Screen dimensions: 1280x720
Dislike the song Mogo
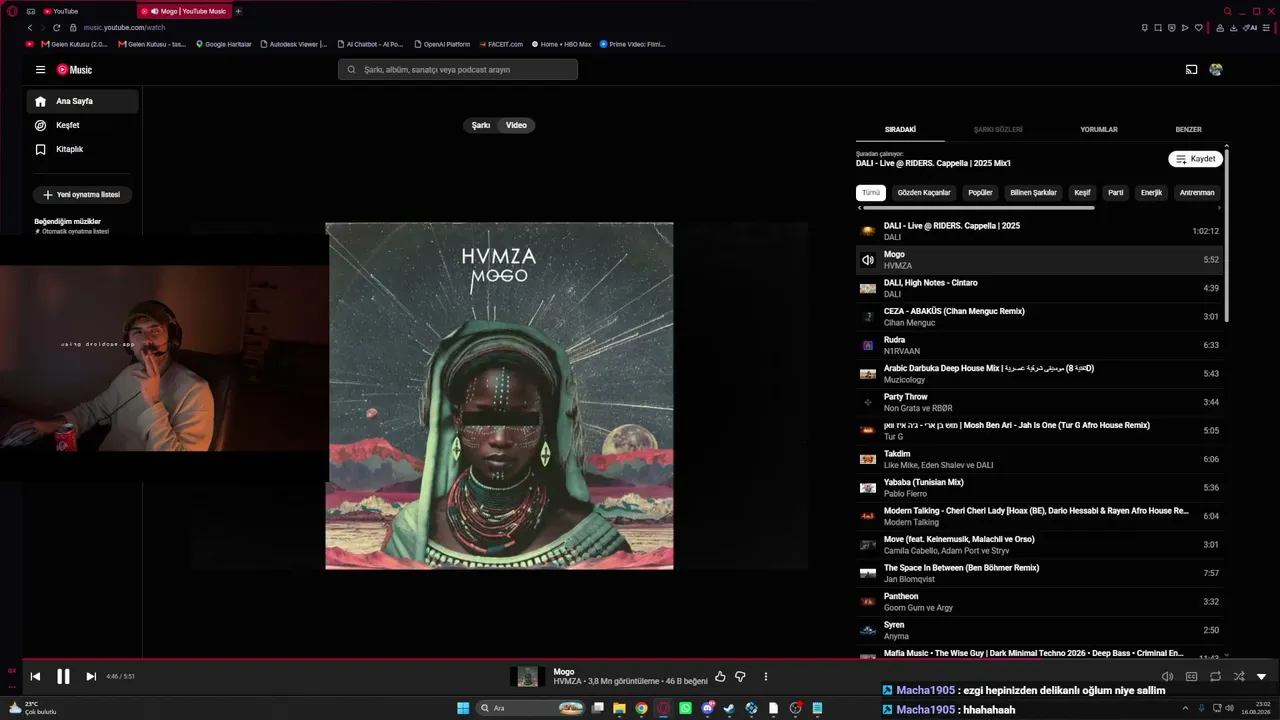740,677
